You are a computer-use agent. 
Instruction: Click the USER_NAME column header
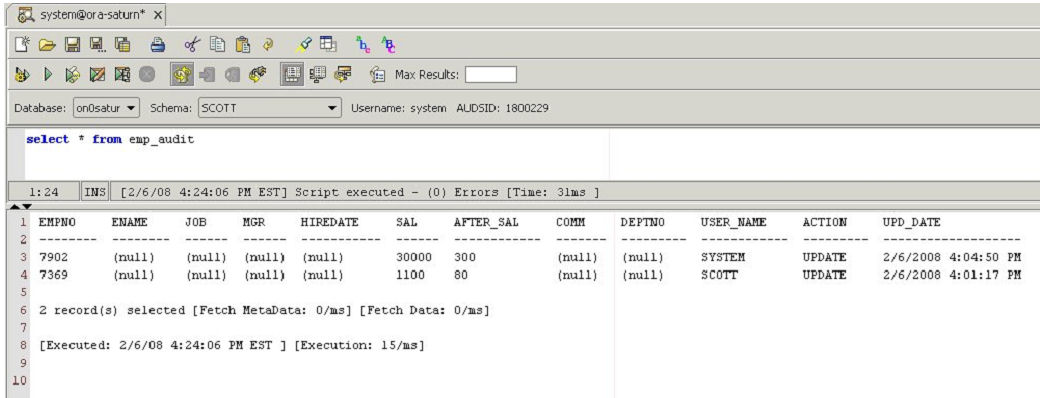[733, 222]
